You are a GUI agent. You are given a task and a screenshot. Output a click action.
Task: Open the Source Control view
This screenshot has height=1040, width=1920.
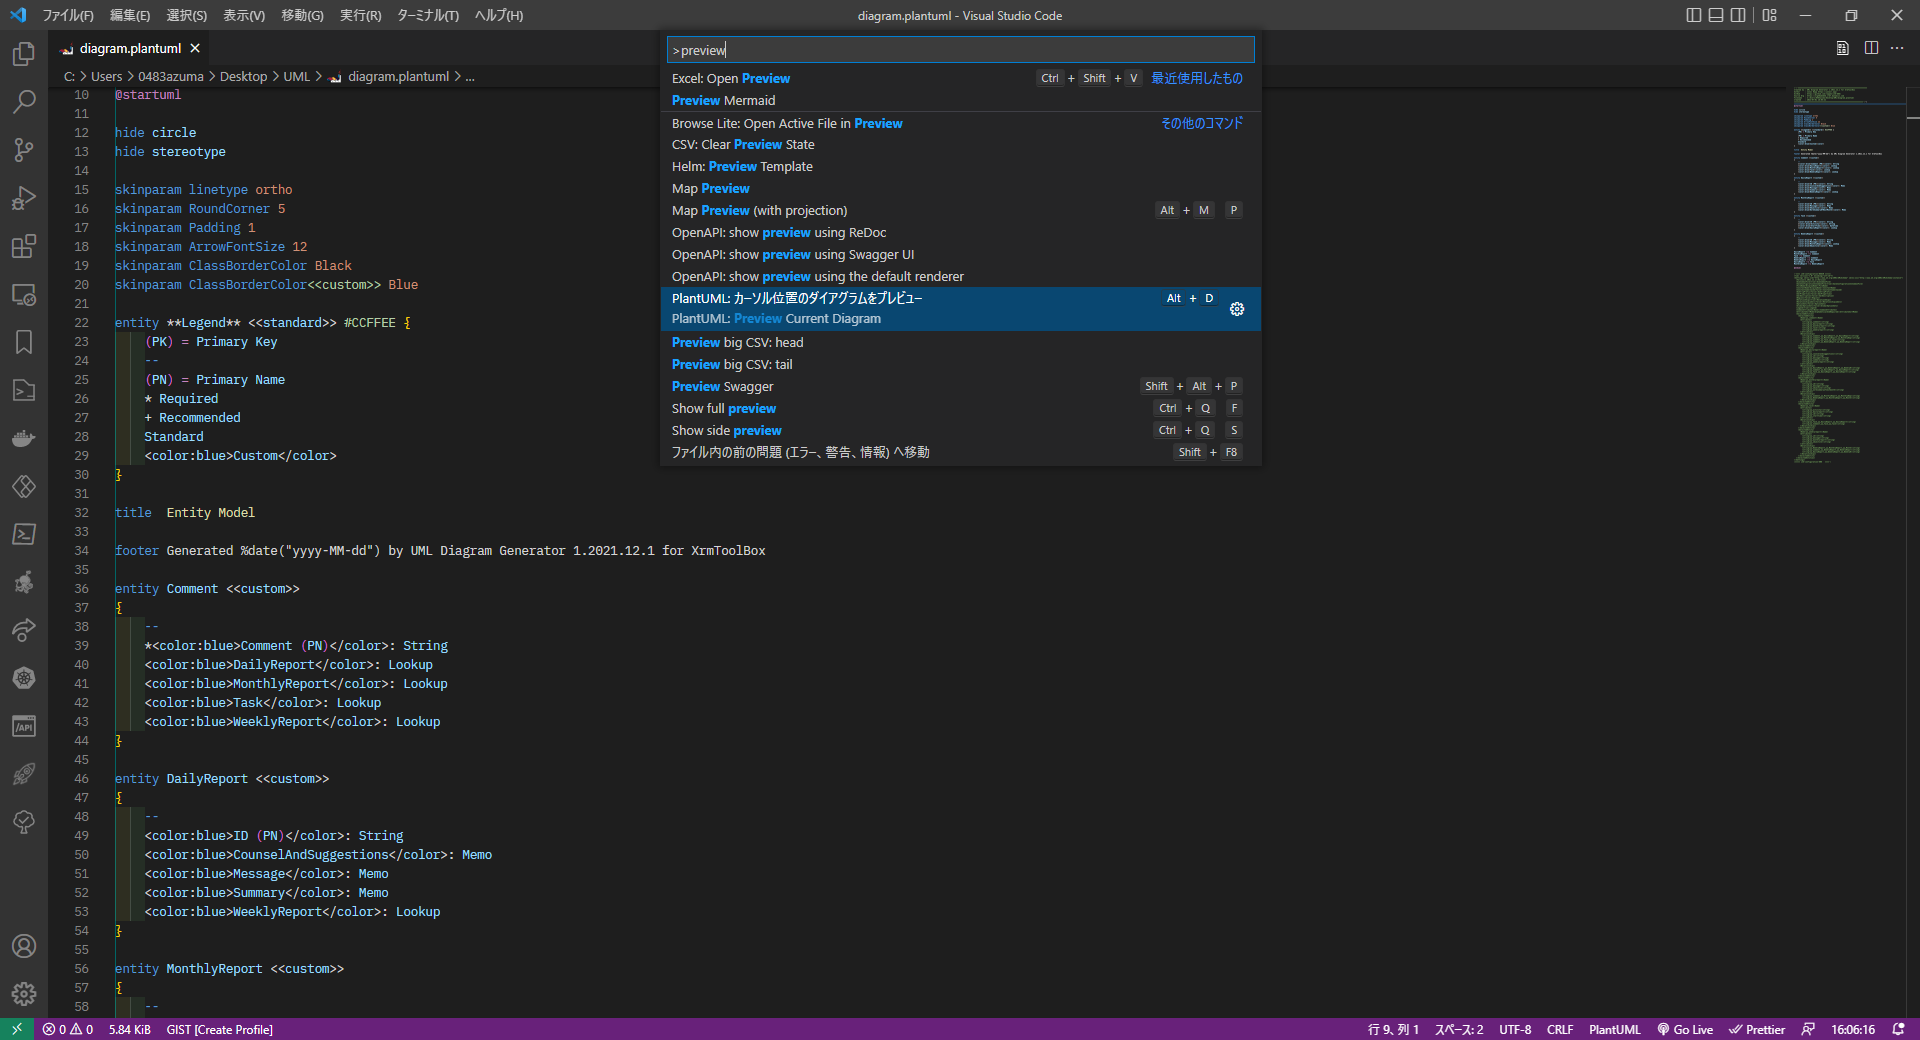[24, 150]
